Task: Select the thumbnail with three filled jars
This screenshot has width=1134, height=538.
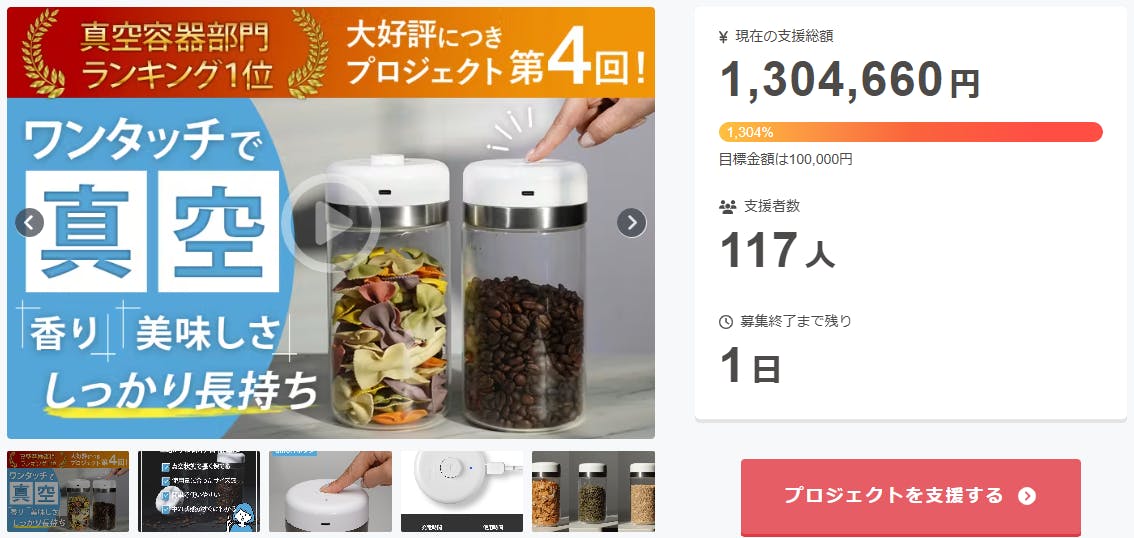Action: click(593, 492)
